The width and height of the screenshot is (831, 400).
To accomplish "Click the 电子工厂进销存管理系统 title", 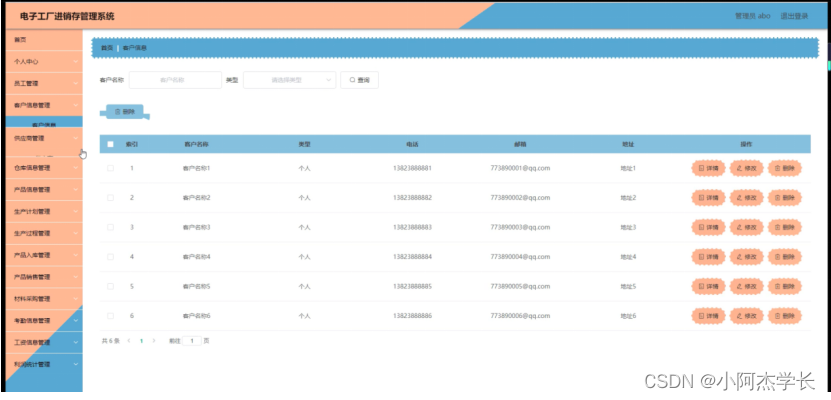I will tap(67, 16).
